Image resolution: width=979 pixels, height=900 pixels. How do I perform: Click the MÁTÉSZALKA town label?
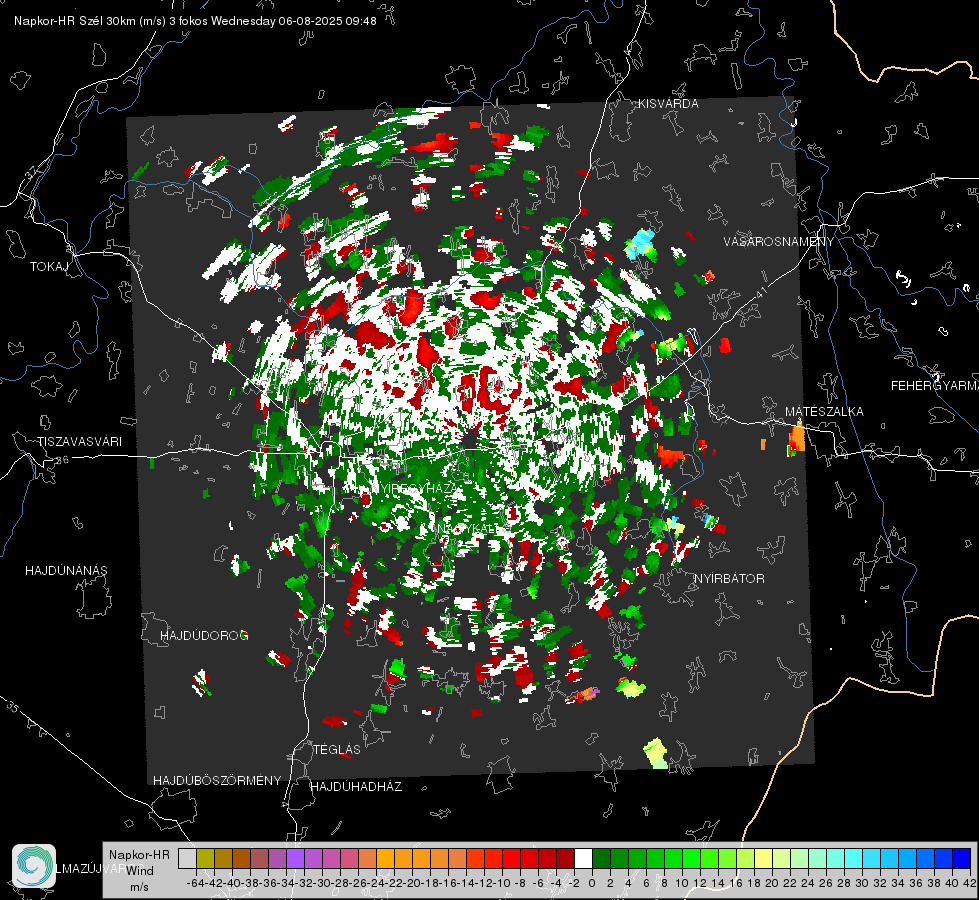tap(824, 411)
